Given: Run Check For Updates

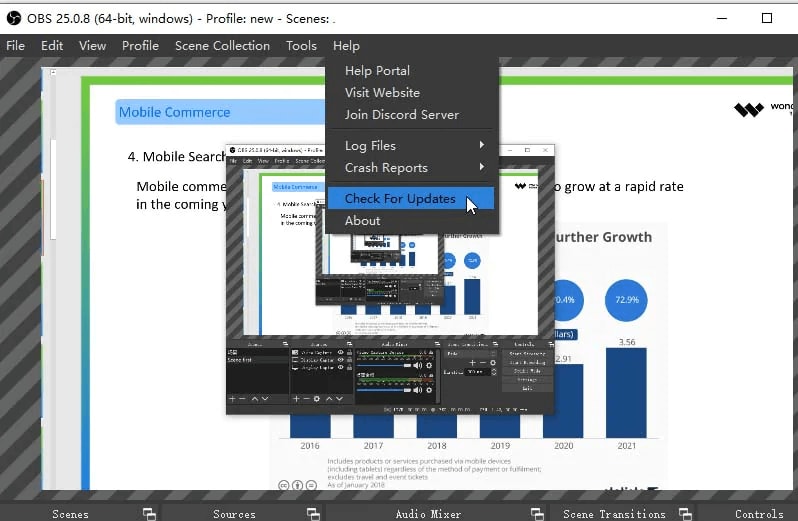Looking at the screenshot, I should click(x=411, y=198).
